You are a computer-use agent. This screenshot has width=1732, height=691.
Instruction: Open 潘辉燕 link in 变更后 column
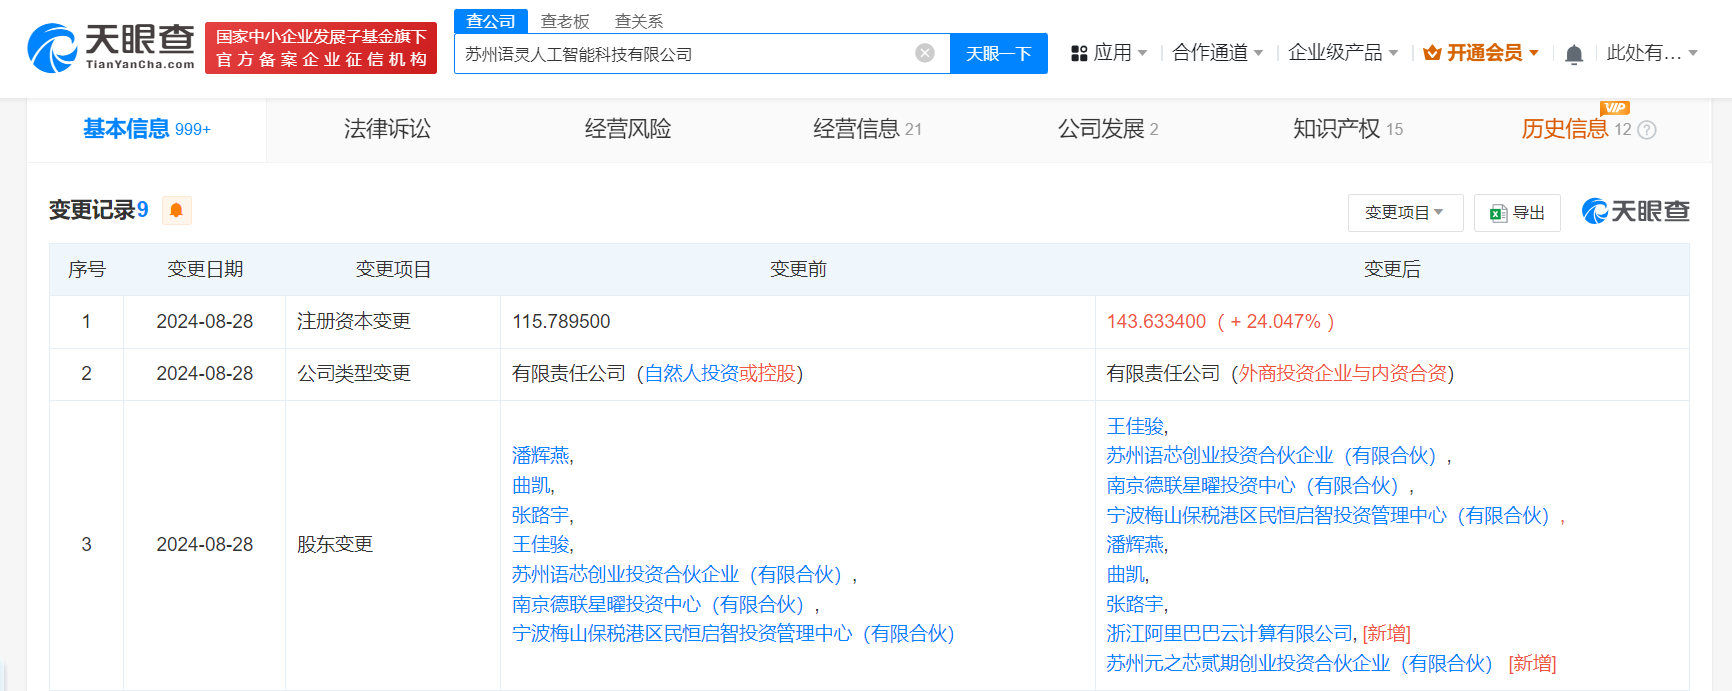click(x=1135, y=545)
